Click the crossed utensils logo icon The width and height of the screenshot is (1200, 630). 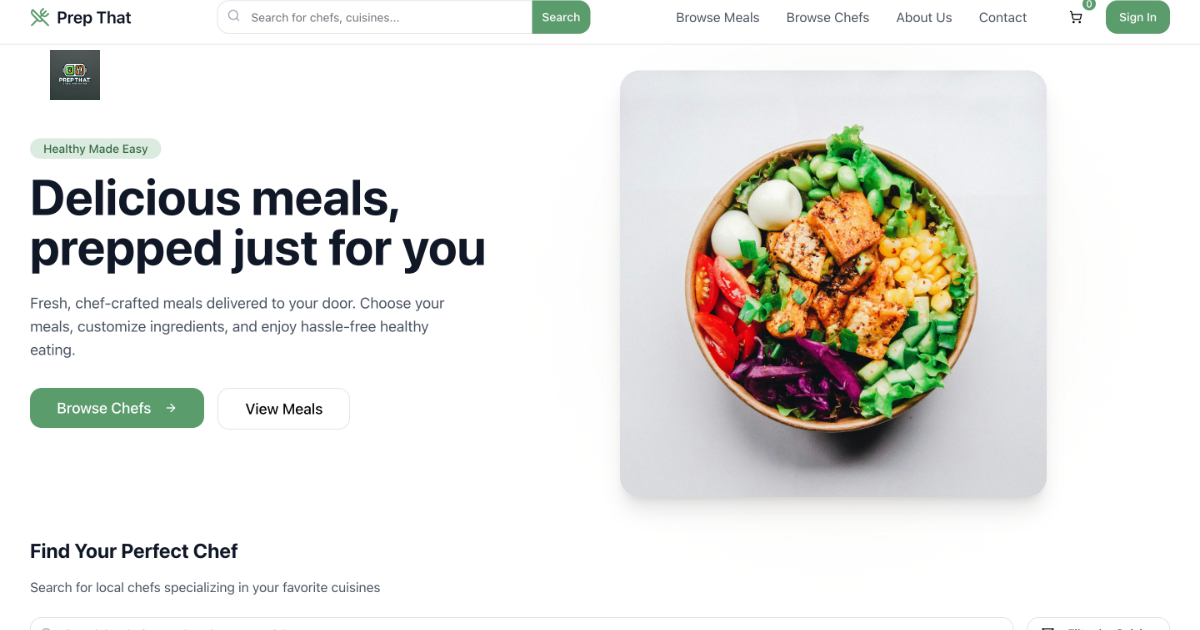click(39, 17)
